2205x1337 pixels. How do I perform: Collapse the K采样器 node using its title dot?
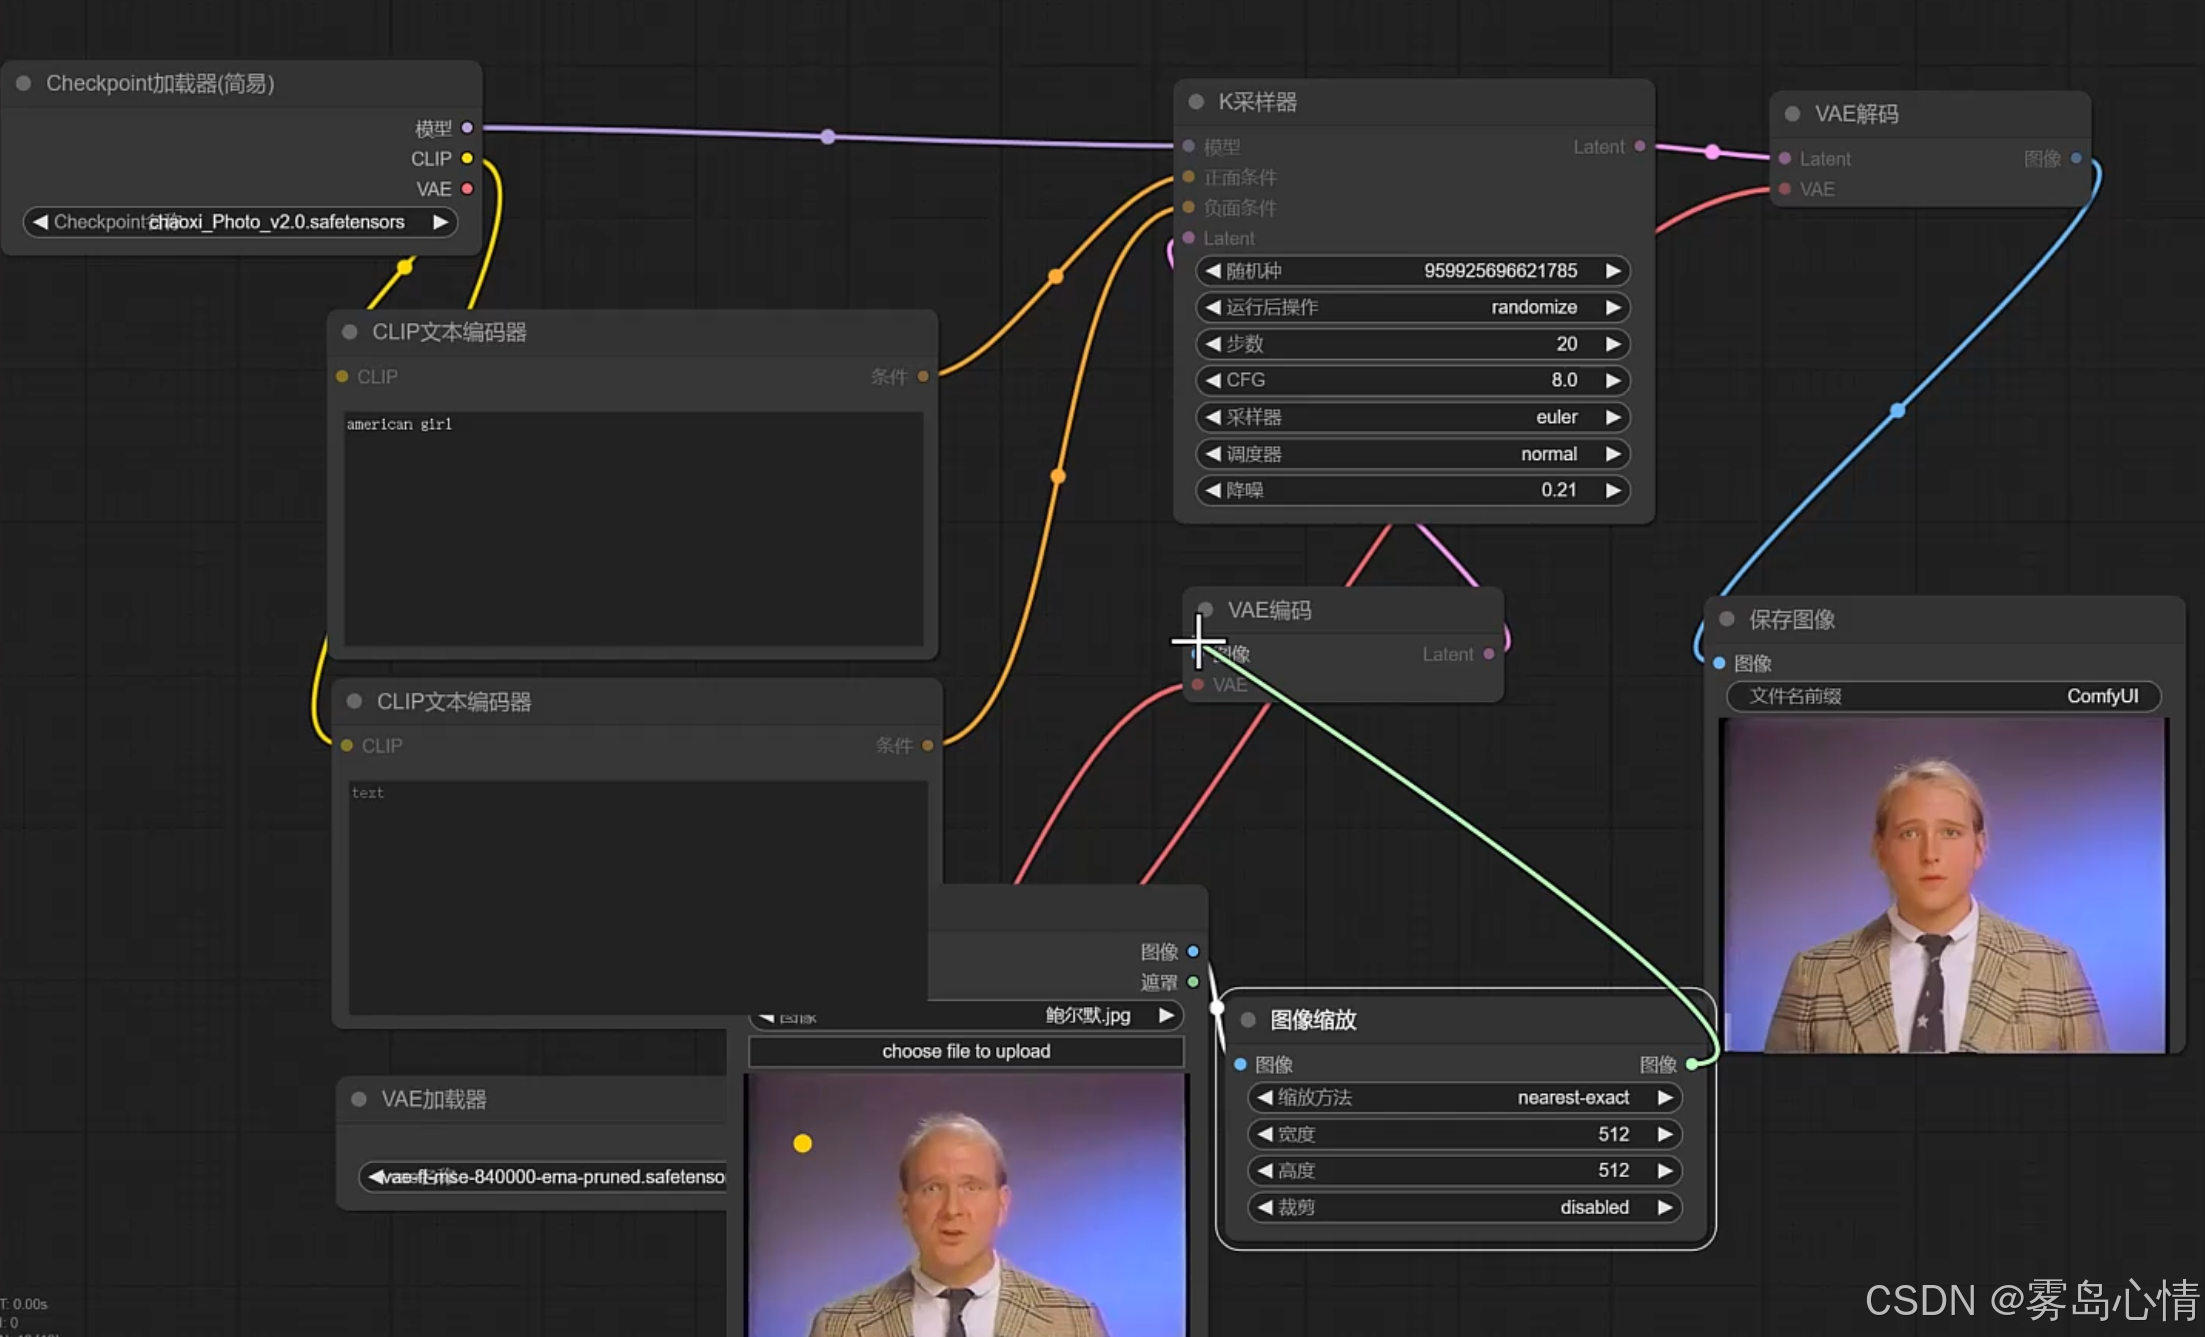1196,102
